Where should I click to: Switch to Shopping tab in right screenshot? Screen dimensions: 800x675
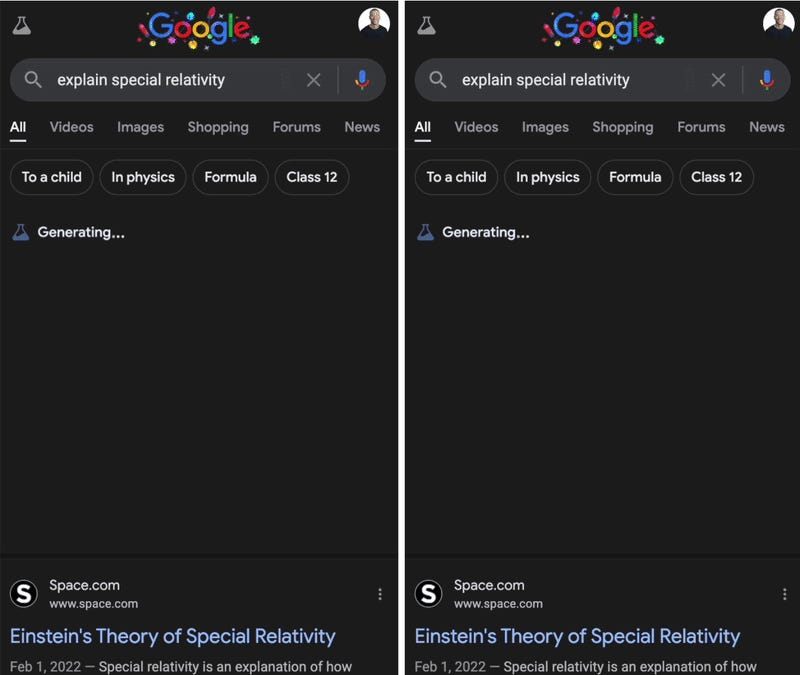(x=622, y=127)
